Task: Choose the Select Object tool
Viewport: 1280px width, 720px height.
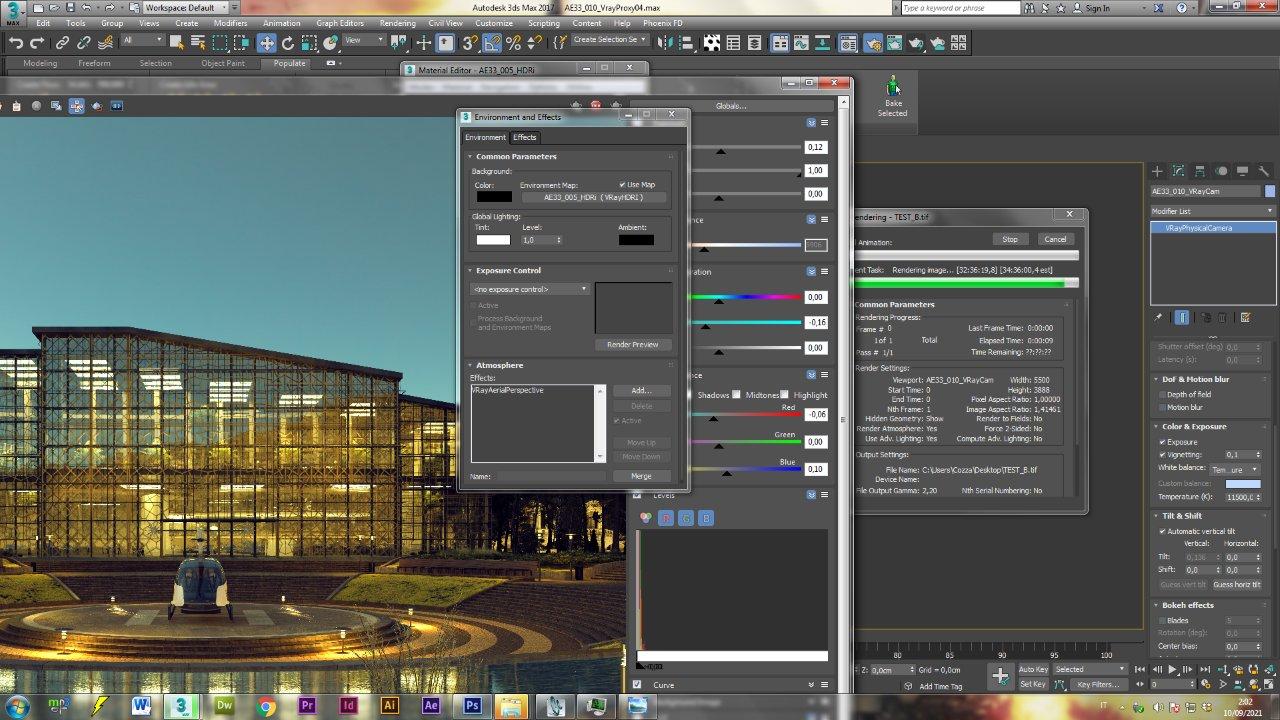Action: click(176, 43)
